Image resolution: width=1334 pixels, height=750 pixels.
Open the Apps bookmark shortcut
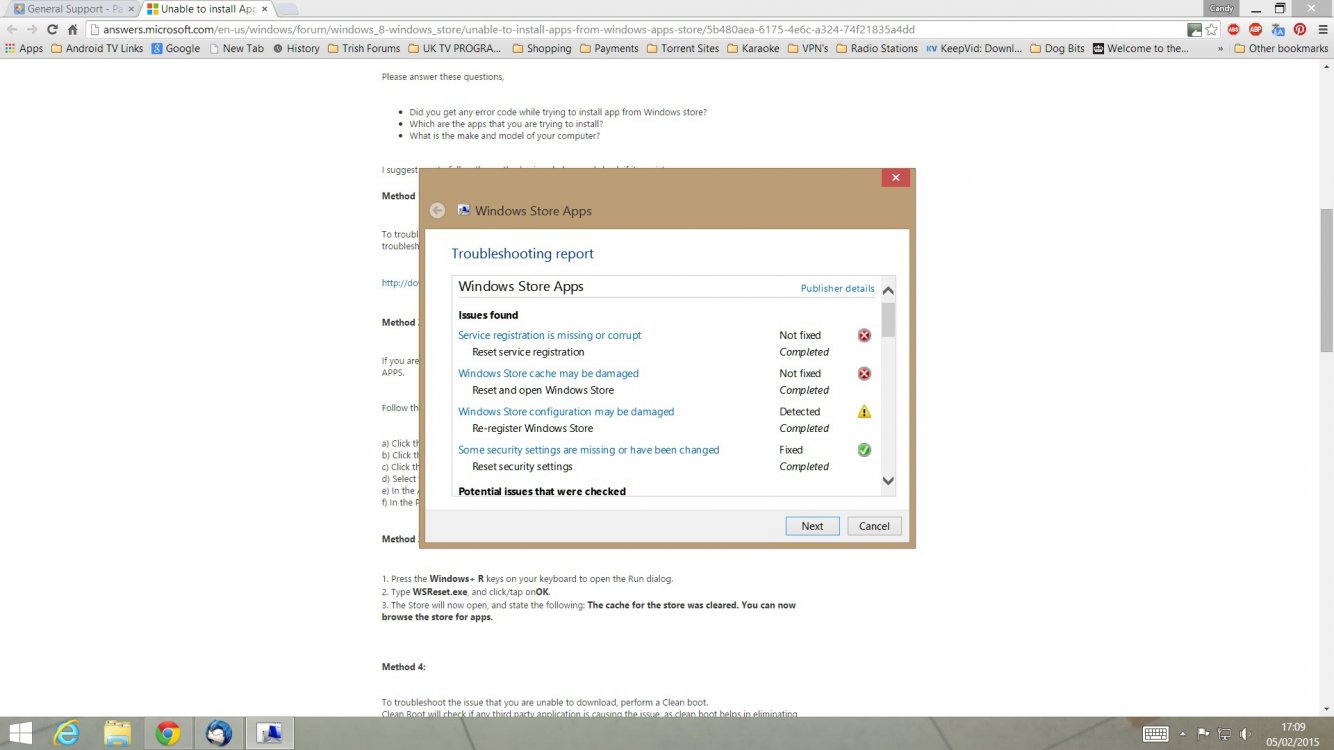pos(24,48)
